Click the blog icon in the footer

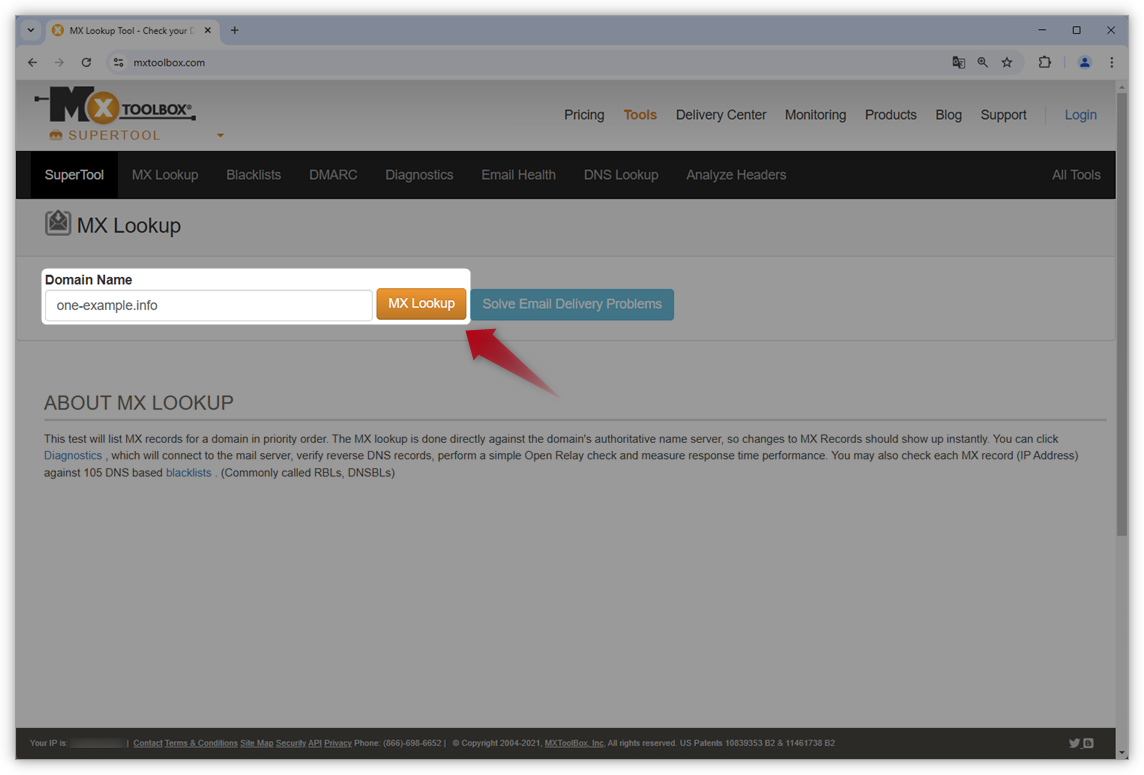point(1088,743)
